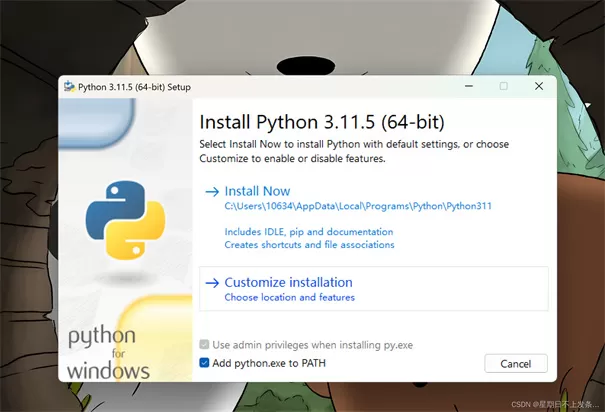Close the Python Setup window
The image size is (605, 412).
pos(539,86)
